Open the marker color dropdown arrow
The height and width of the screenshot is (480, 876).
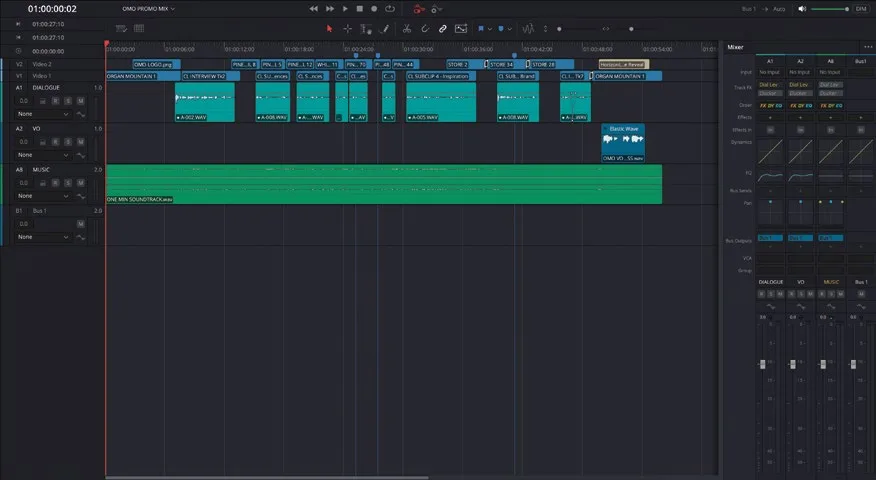(510, 29)
